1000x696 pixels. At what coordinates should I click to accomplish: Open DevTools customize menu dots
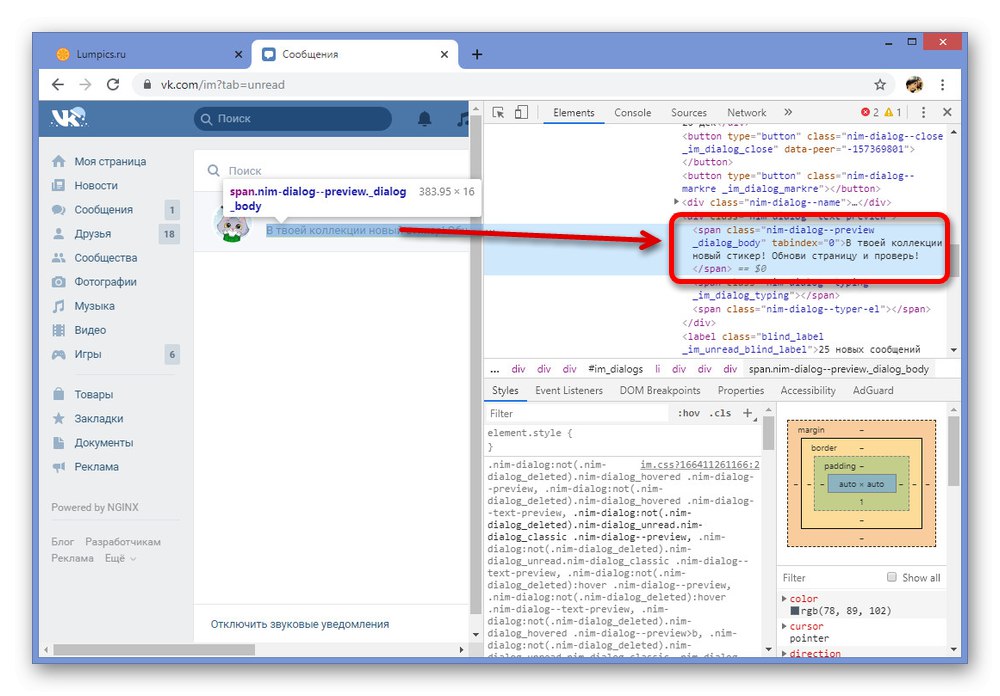[923, 112]
